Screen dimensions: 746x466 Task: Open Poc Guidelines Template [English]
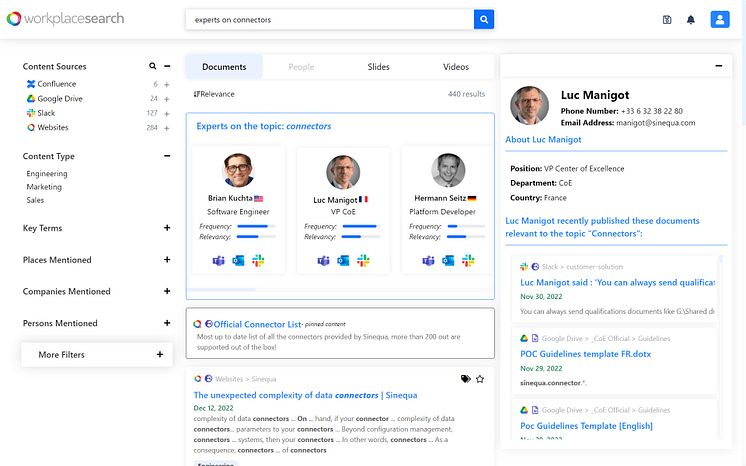[586, 426]
